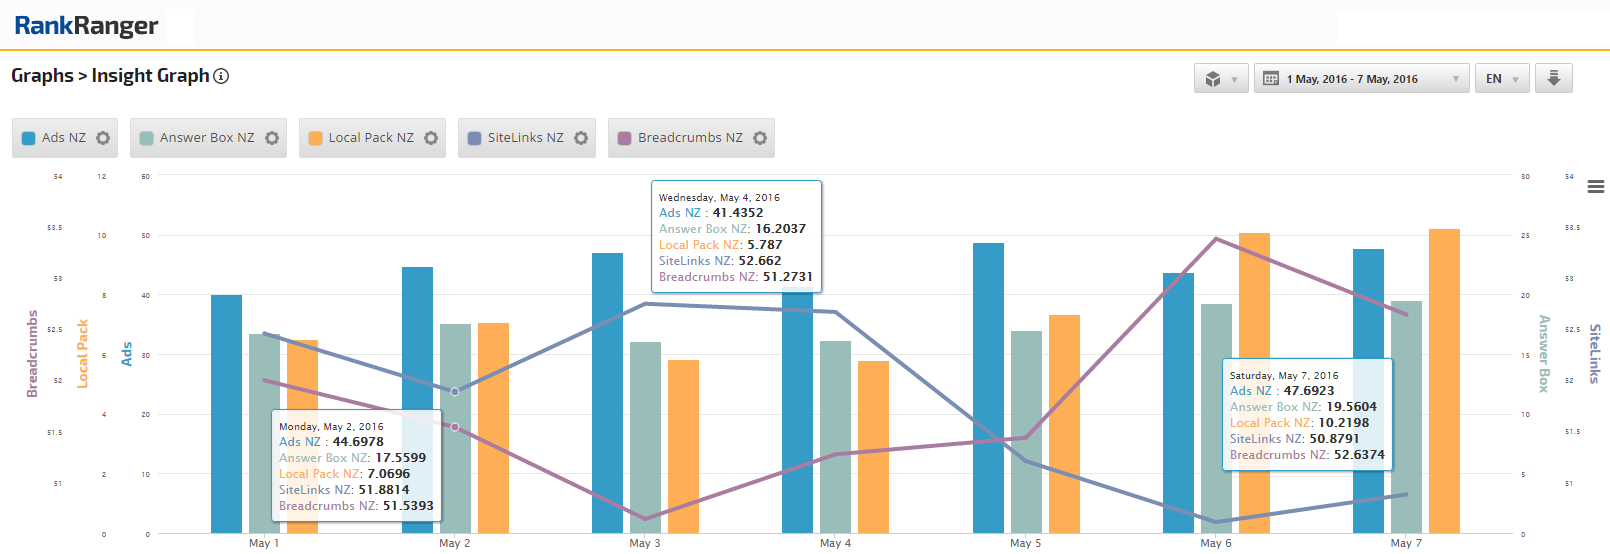Open the chart hamburger menu
Screen dimensions: 1610x554
point(1595,187)
